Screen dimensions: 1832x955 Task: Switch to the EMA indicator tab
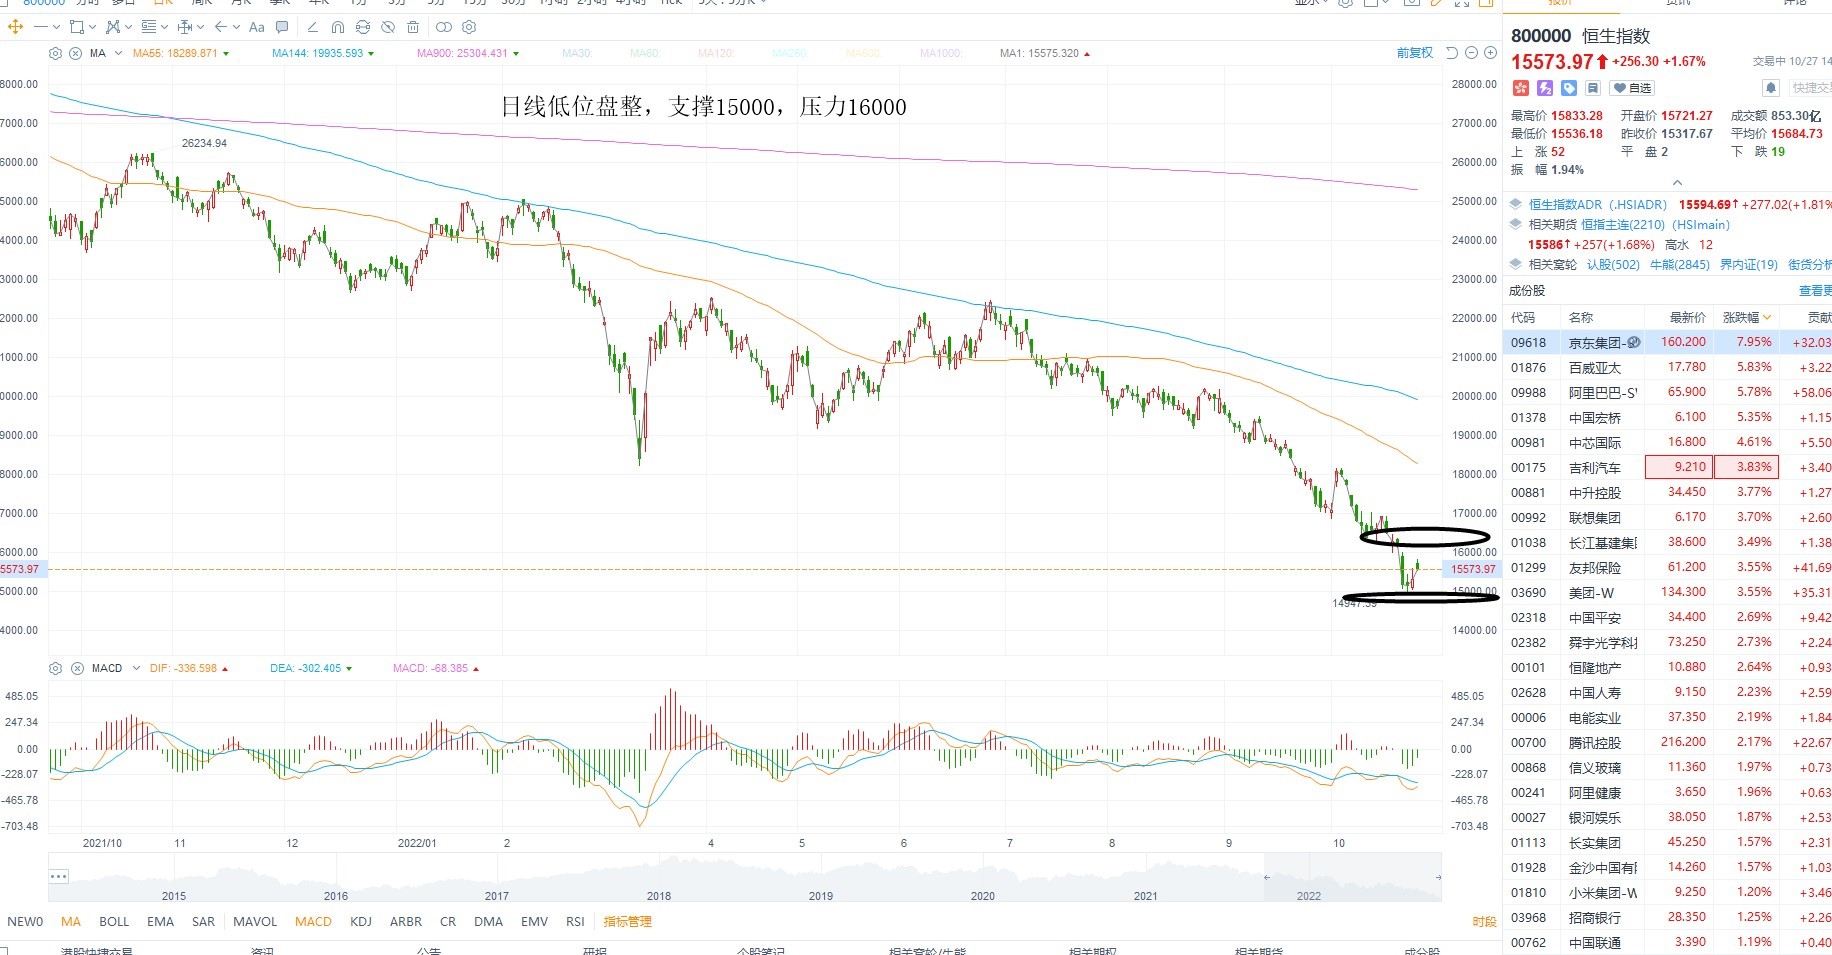[160, 921]
